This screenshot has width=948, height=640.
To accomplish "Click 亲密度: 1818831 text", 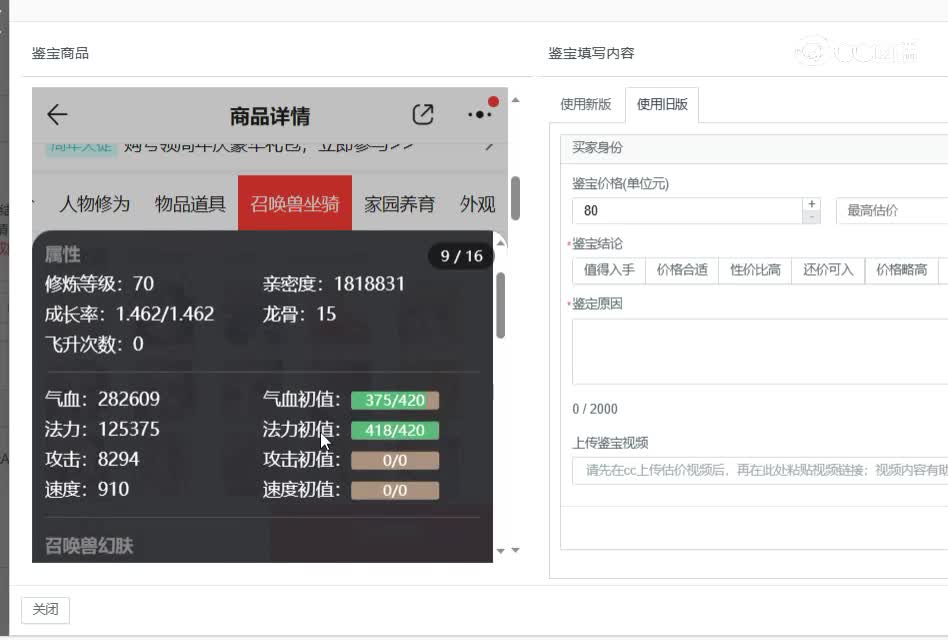I will (333, 283).
